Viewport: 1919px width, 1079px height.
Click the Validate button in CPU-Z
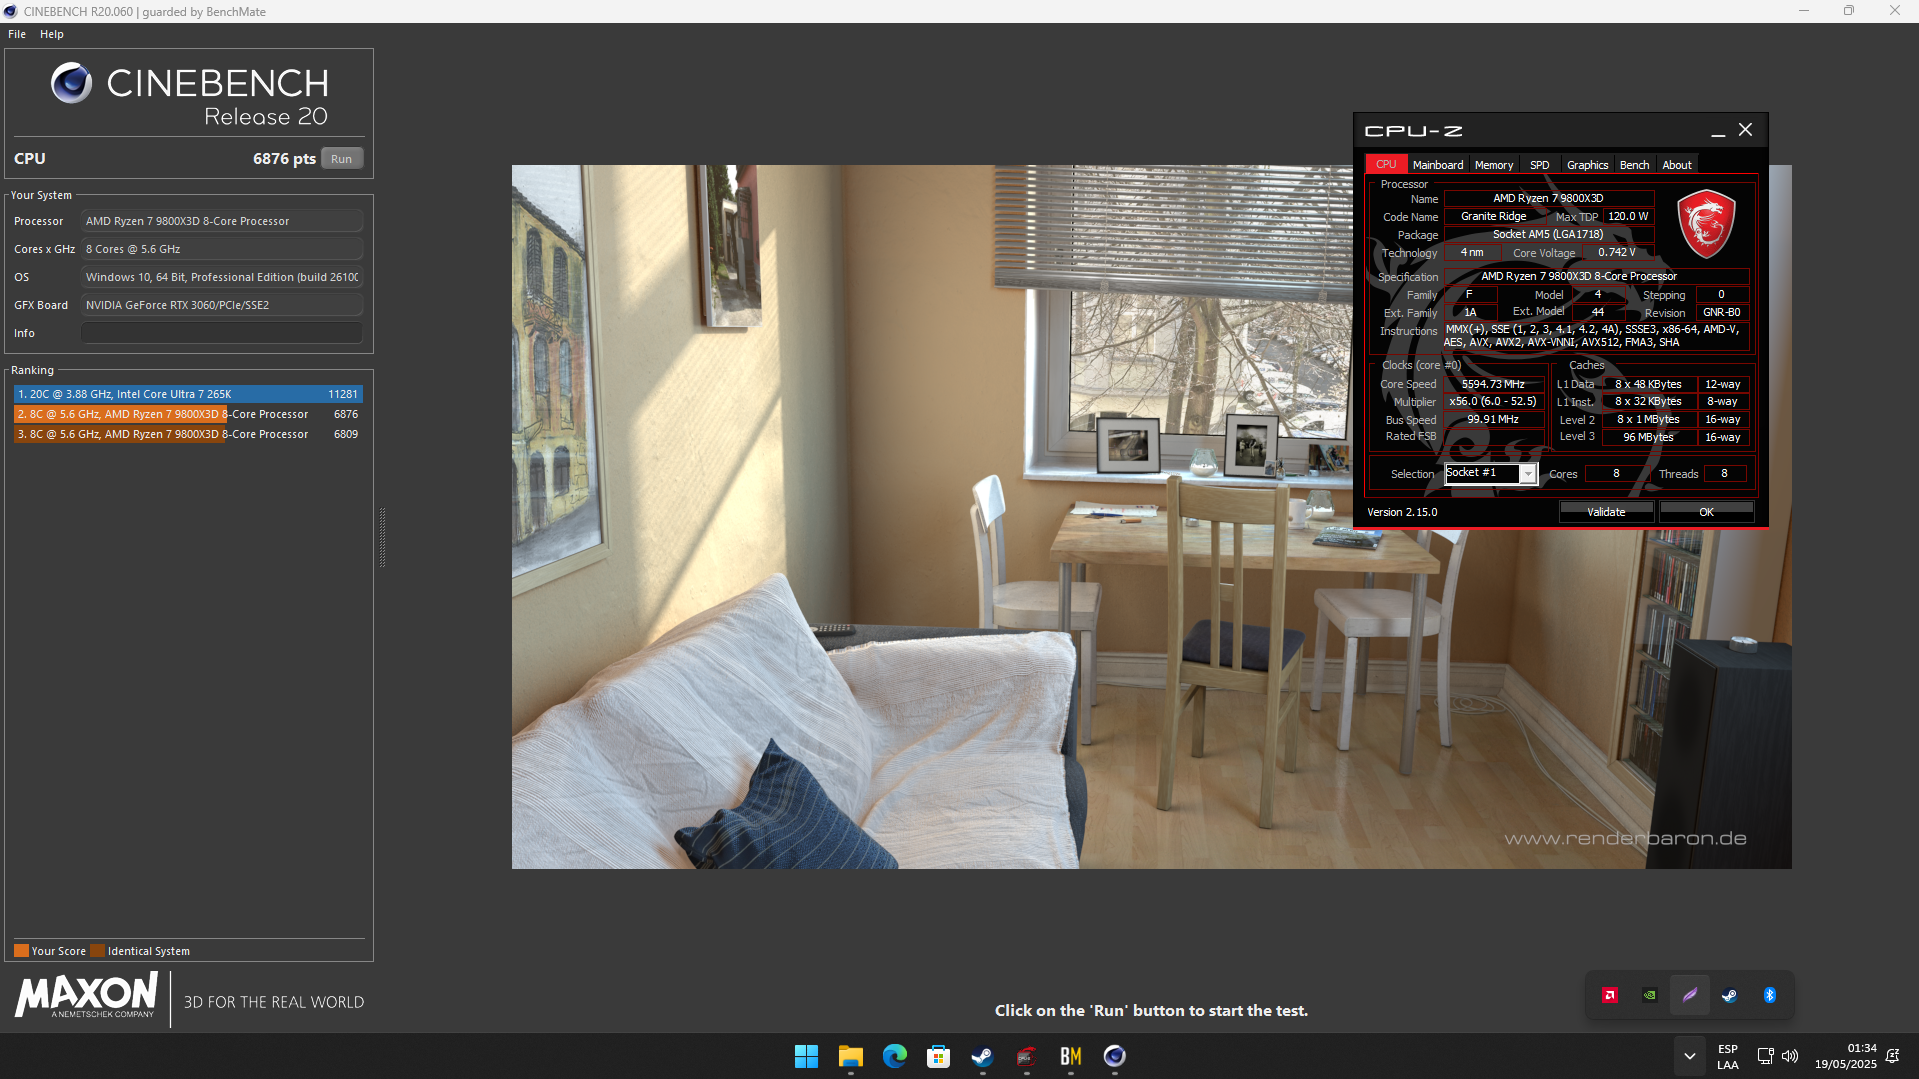click(x=1606, y=512)
